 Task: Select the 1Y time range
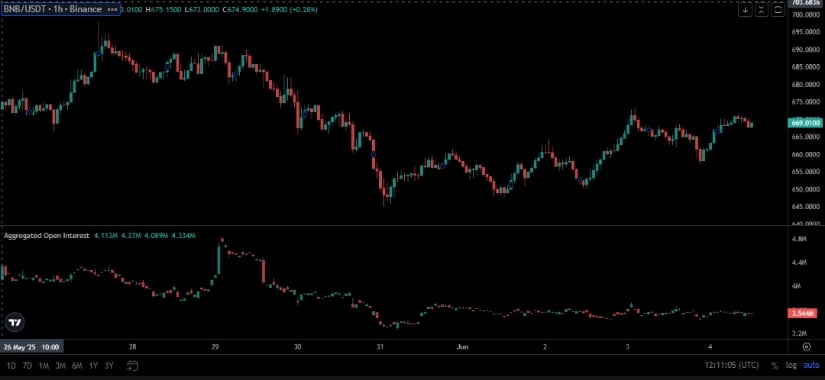[93, 365]
